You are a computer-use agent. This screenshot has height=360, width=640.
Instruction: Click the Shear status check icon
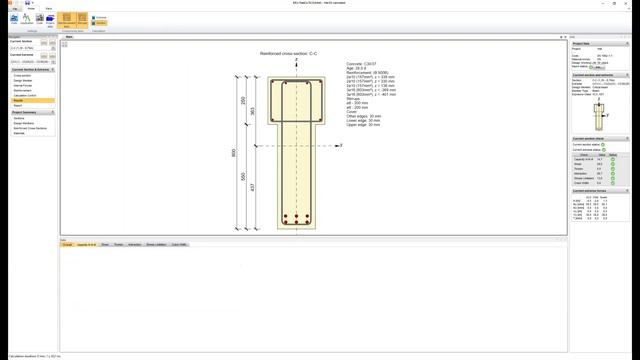pyautogui.click(x=613, y=164)
